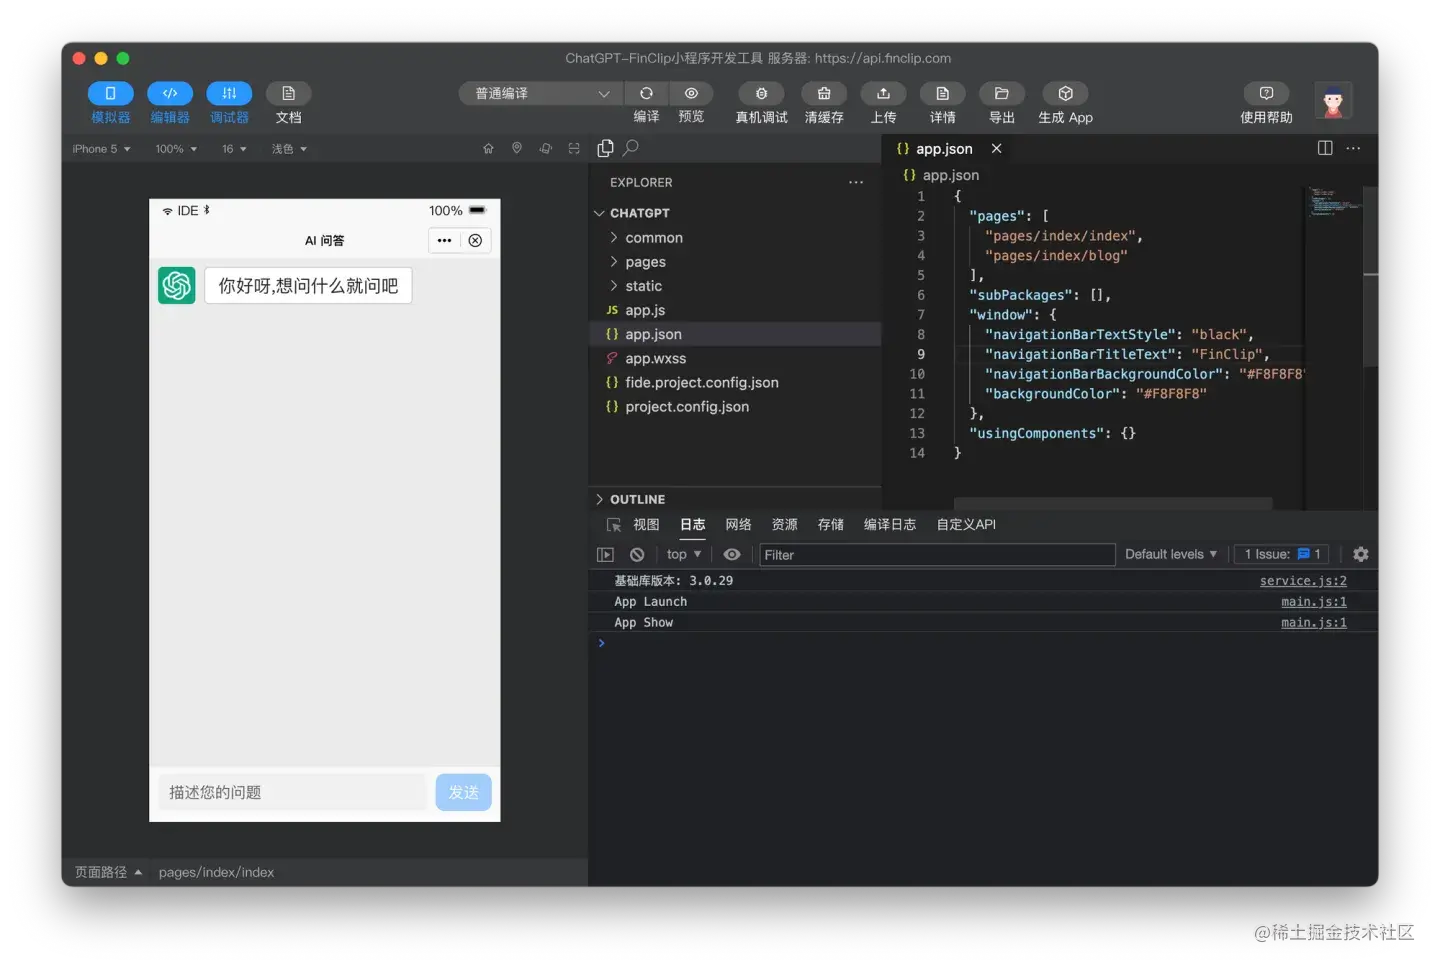This screenshot has width=1440, height=968.
Task: Open the 浅色 theme dropdown
Action: pos(289,149)
